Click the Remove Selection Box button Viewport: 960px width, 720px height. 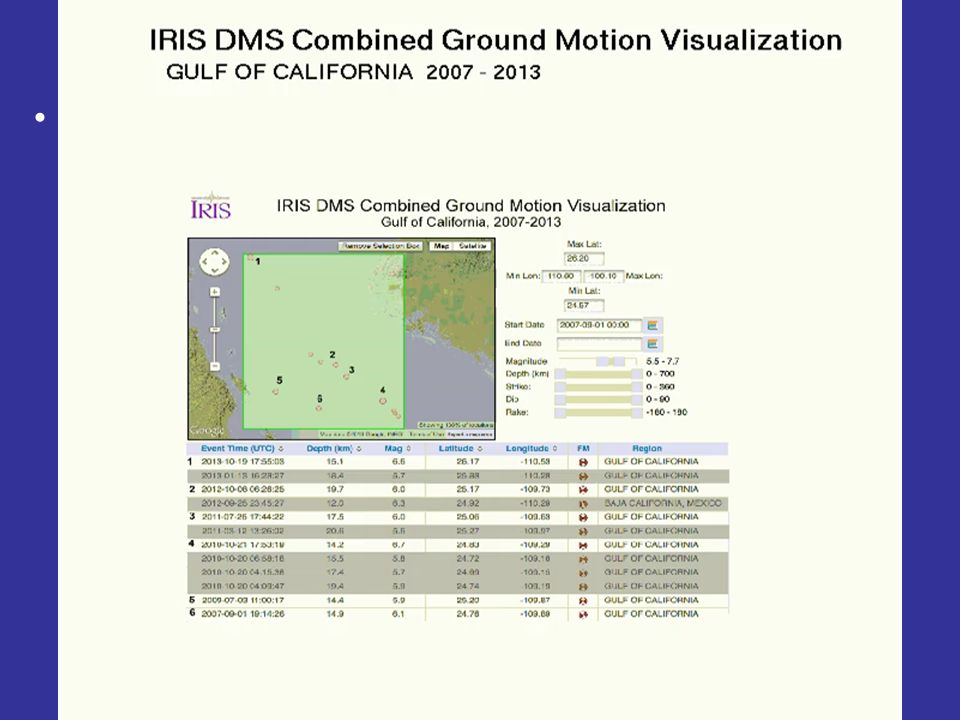pos(381,246)
